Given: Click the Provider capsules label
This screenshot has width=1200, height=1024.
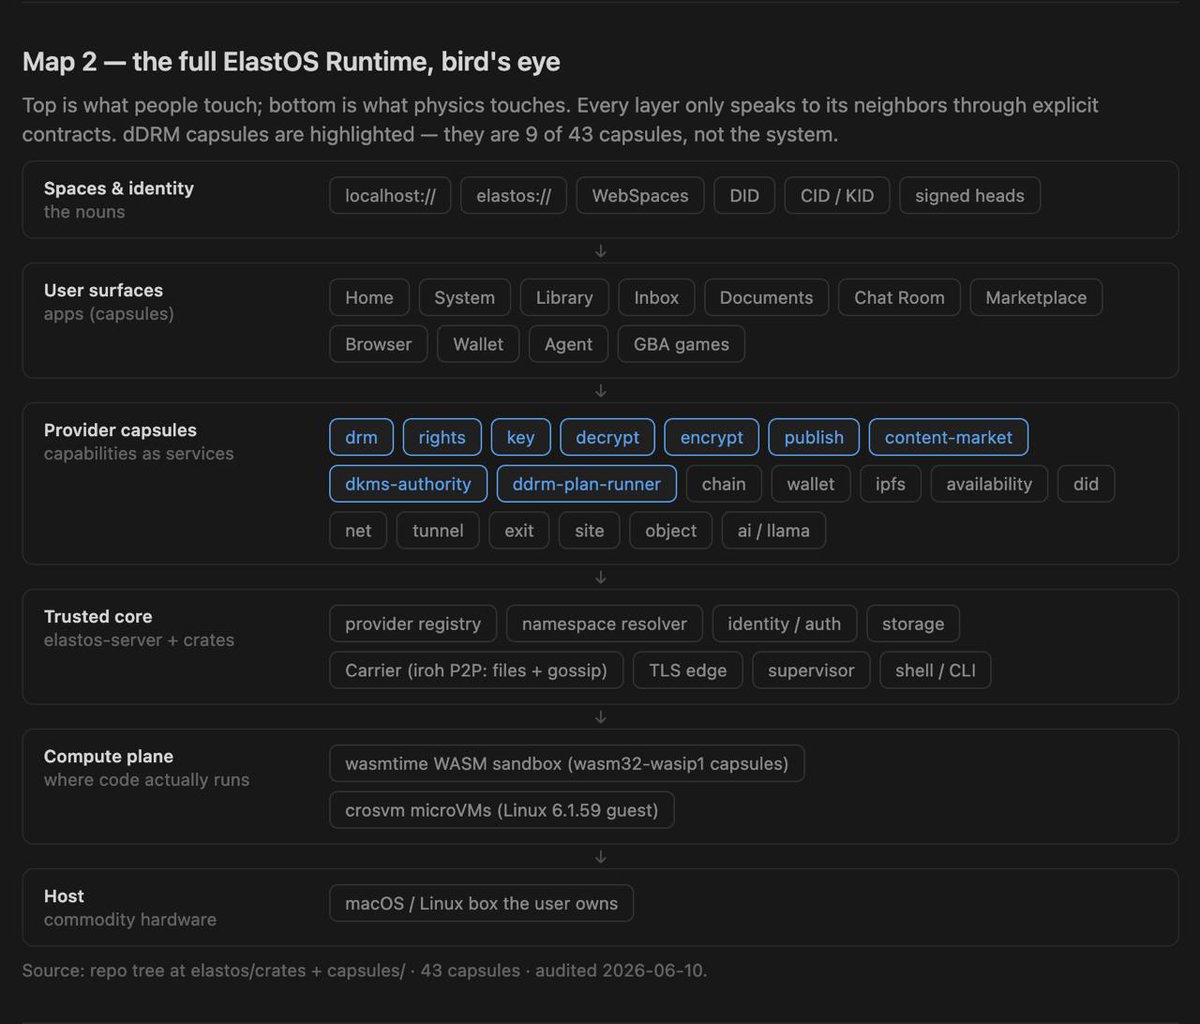Looking at the screenshot, I should coord(120,430).
